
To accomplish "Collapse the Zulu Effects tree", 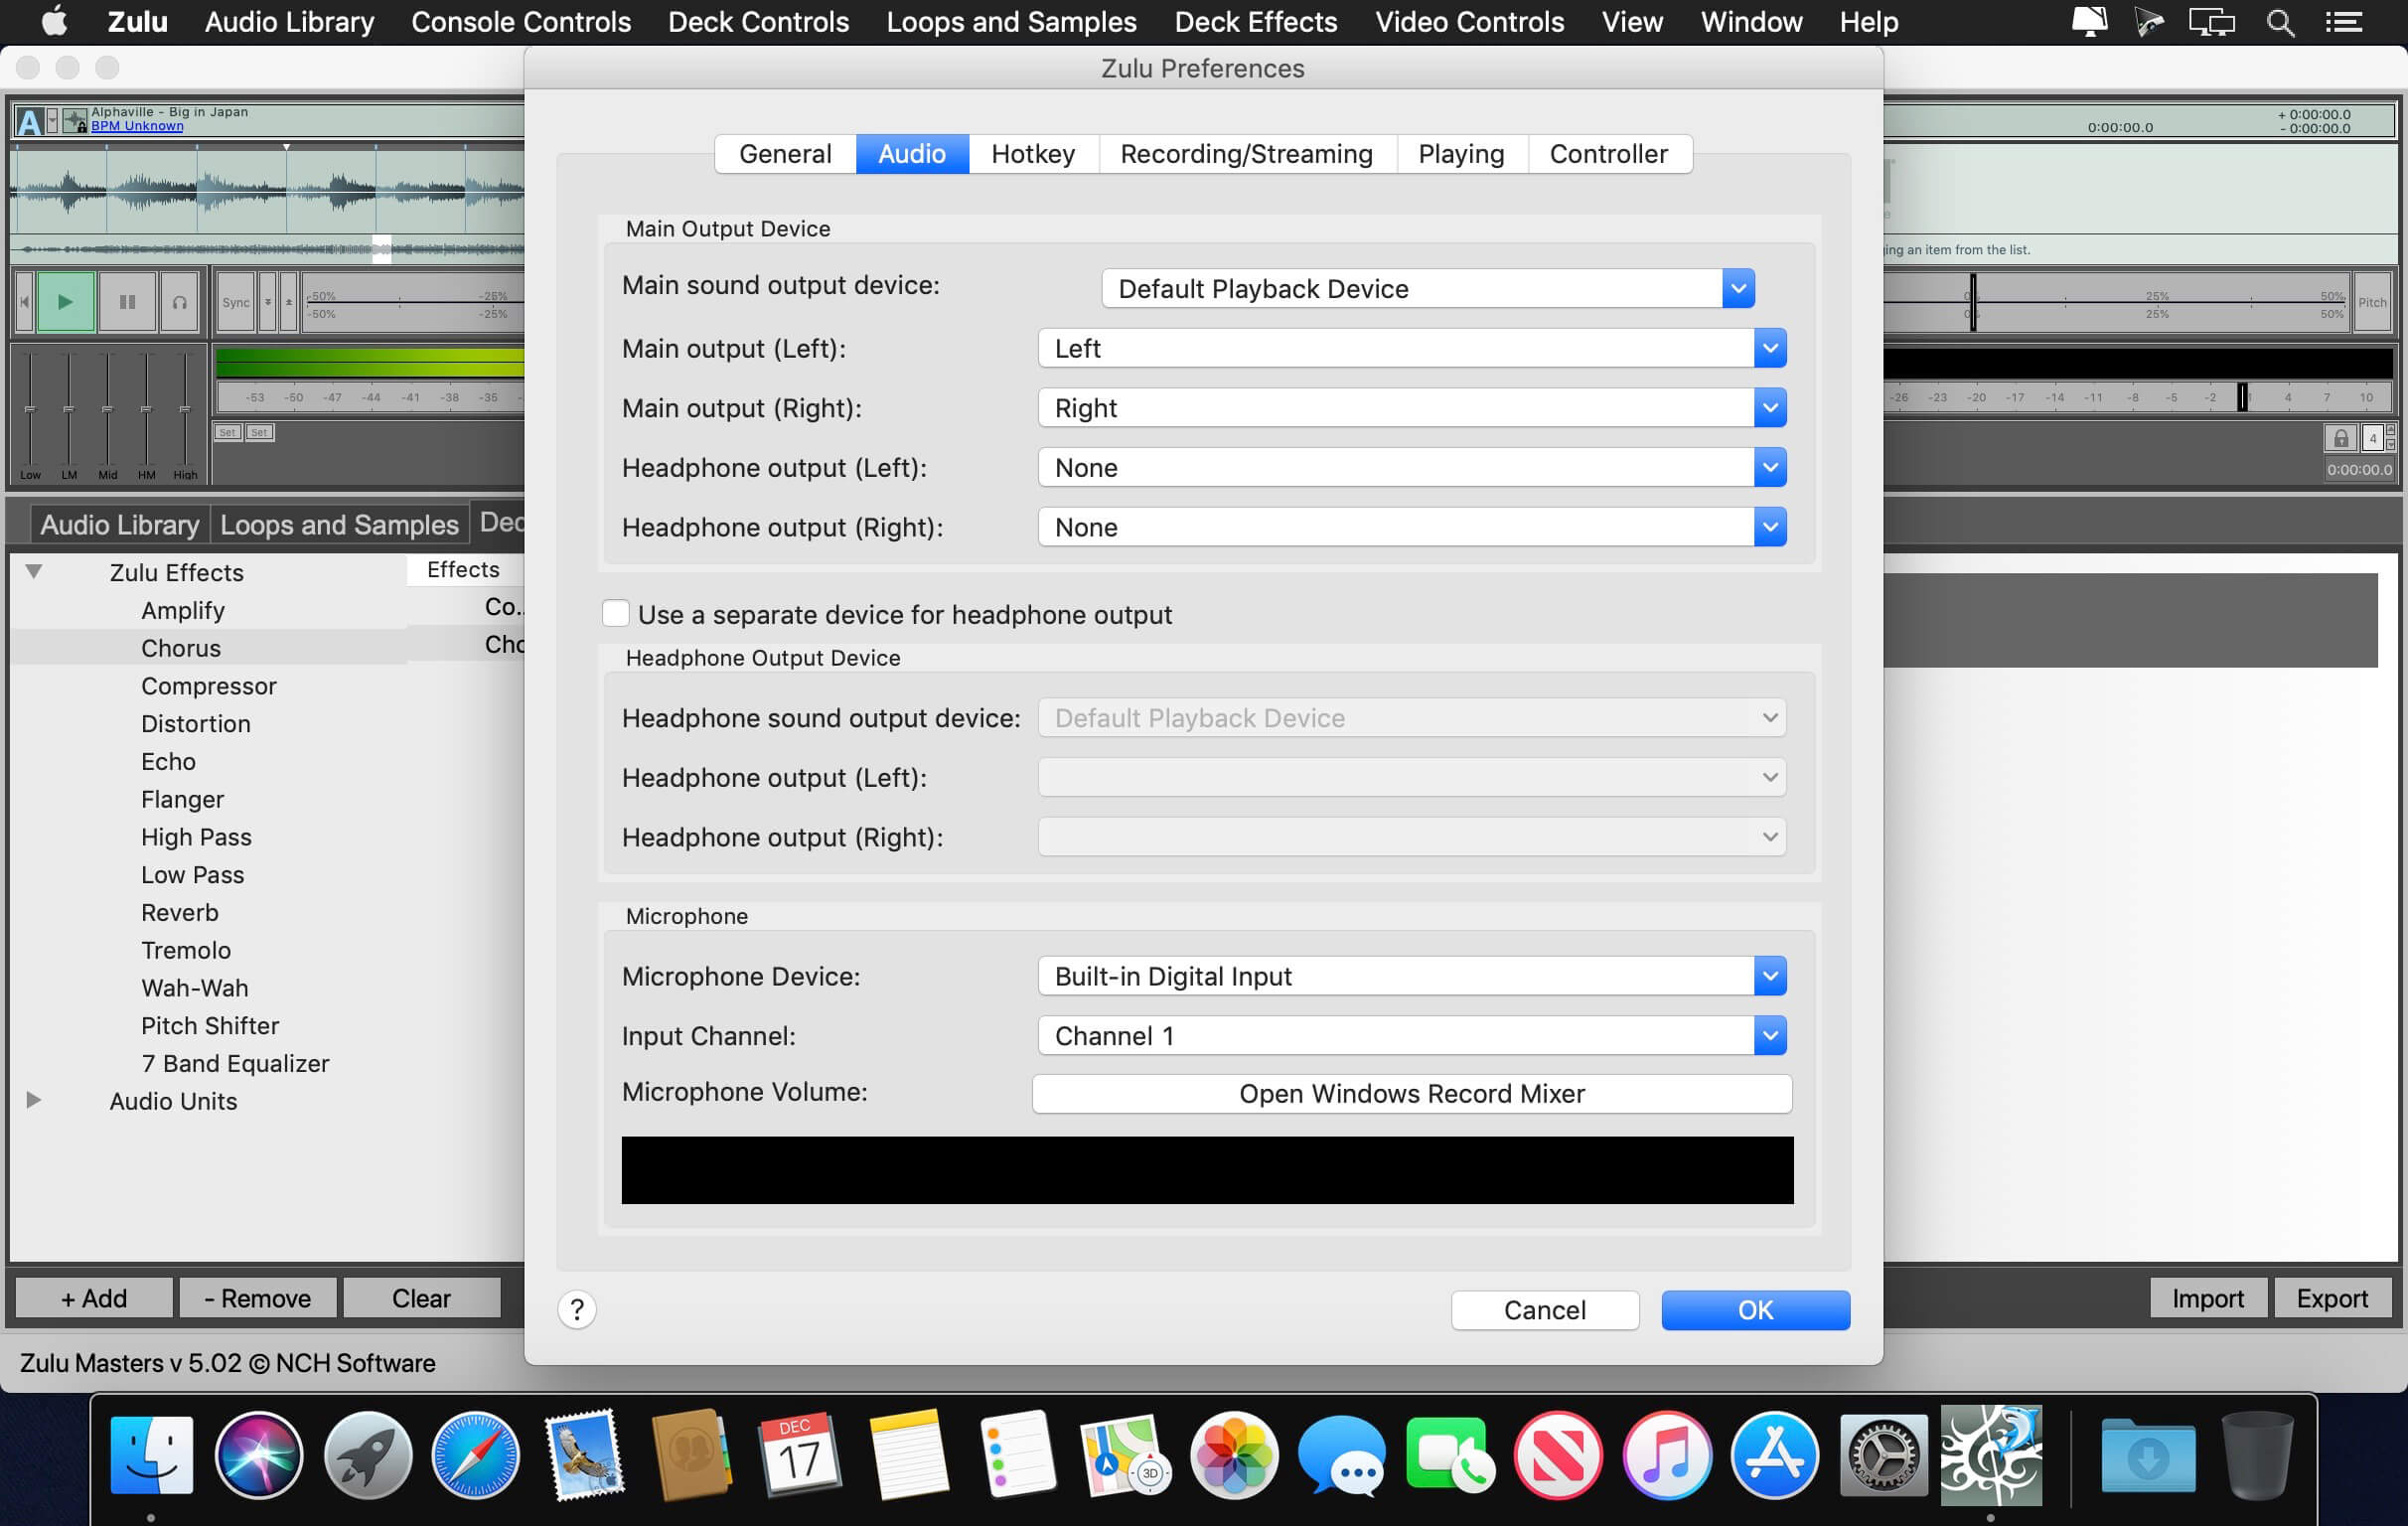I will 33,572.
